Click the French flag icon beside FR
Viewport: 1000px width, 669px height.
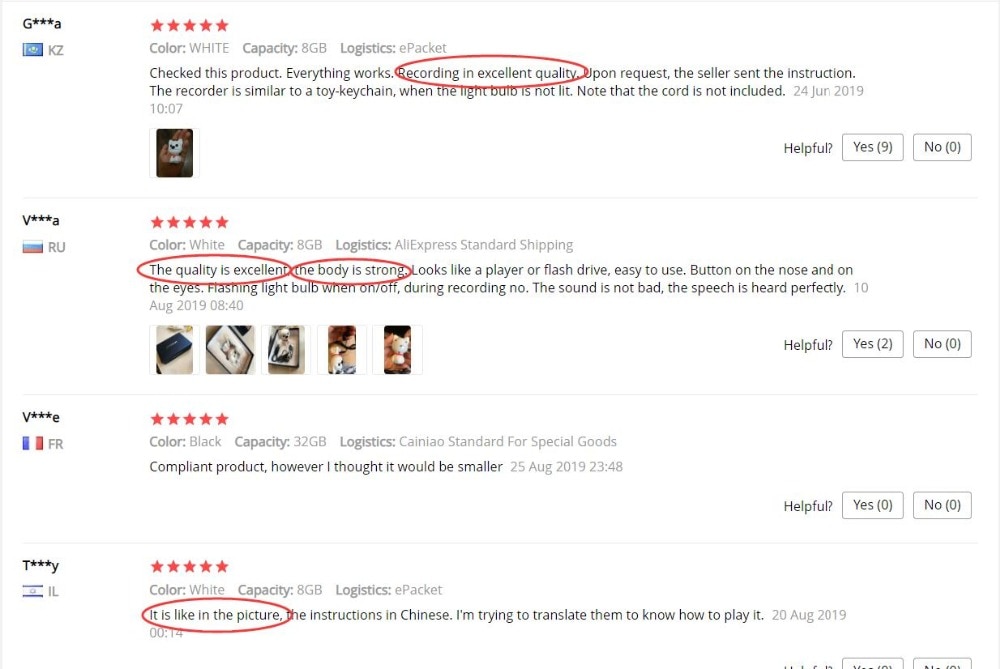pyautogui.click(x=33, y=443)
